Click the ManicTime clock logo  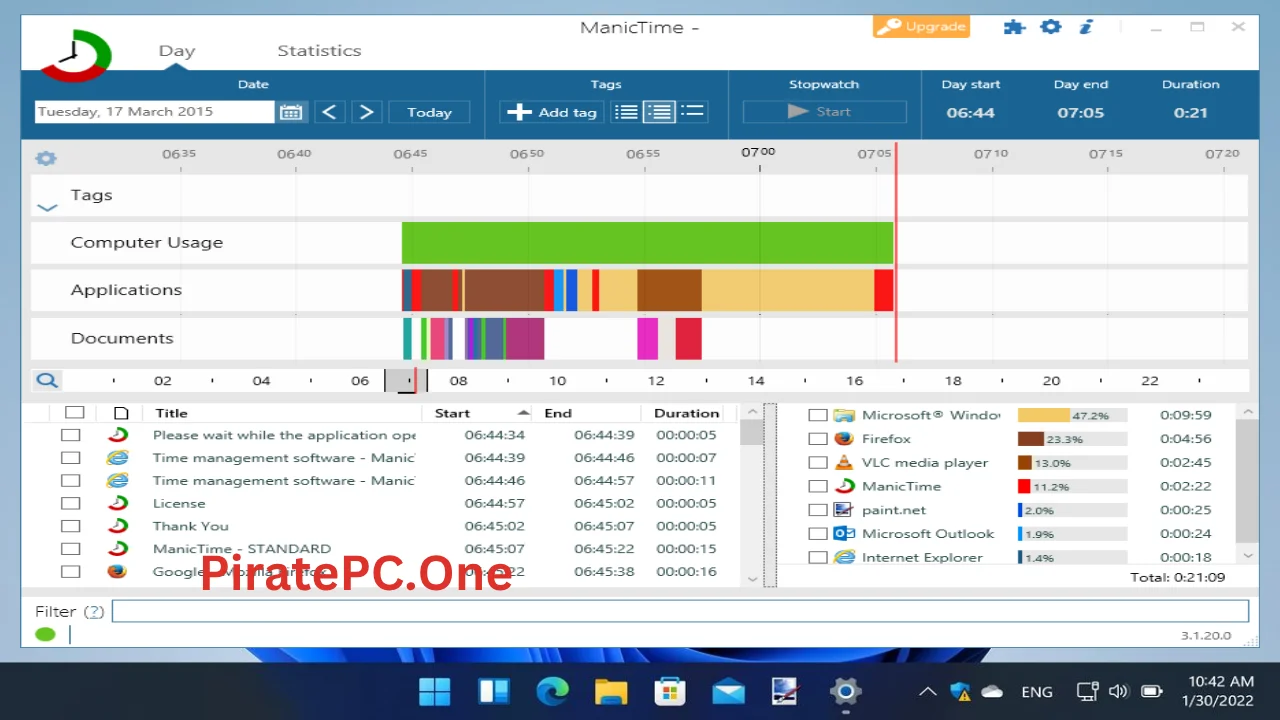76,54
